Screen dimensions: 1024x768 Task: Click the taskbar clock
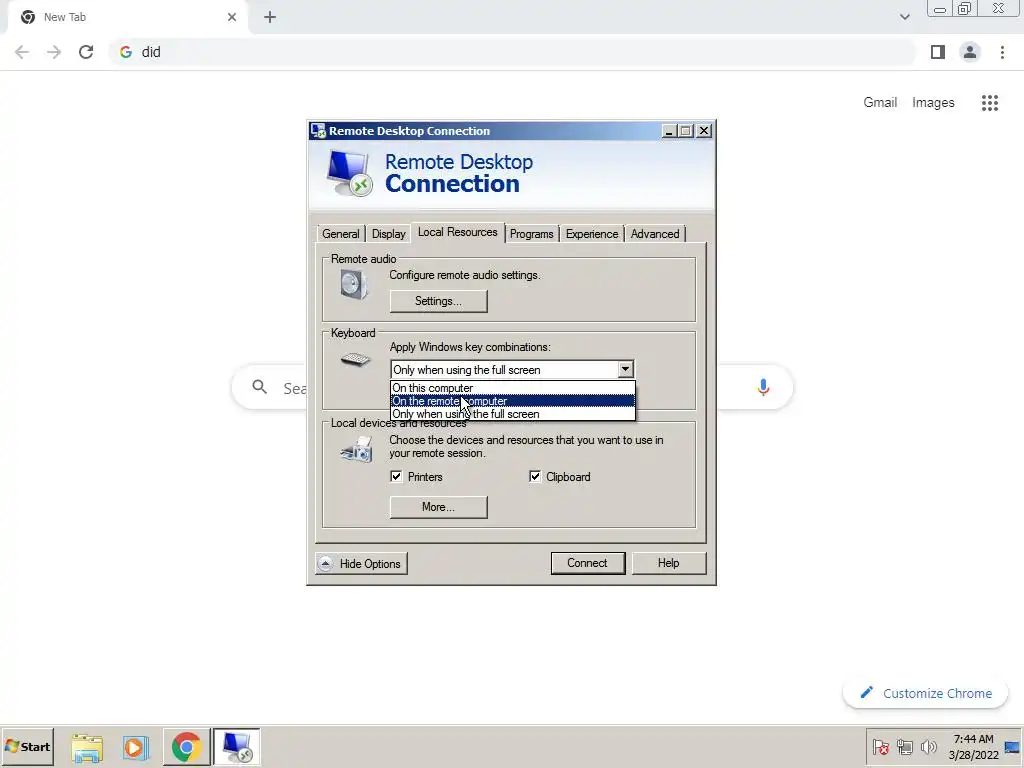[x=973, y=746]
